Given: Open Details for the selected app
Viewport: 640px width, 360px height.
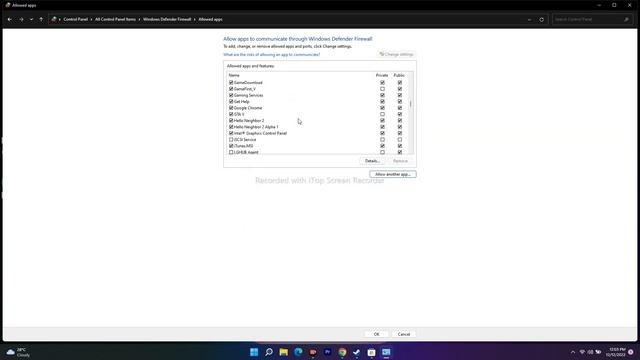Looking at the screenshot, I should [x=372, y=161].
